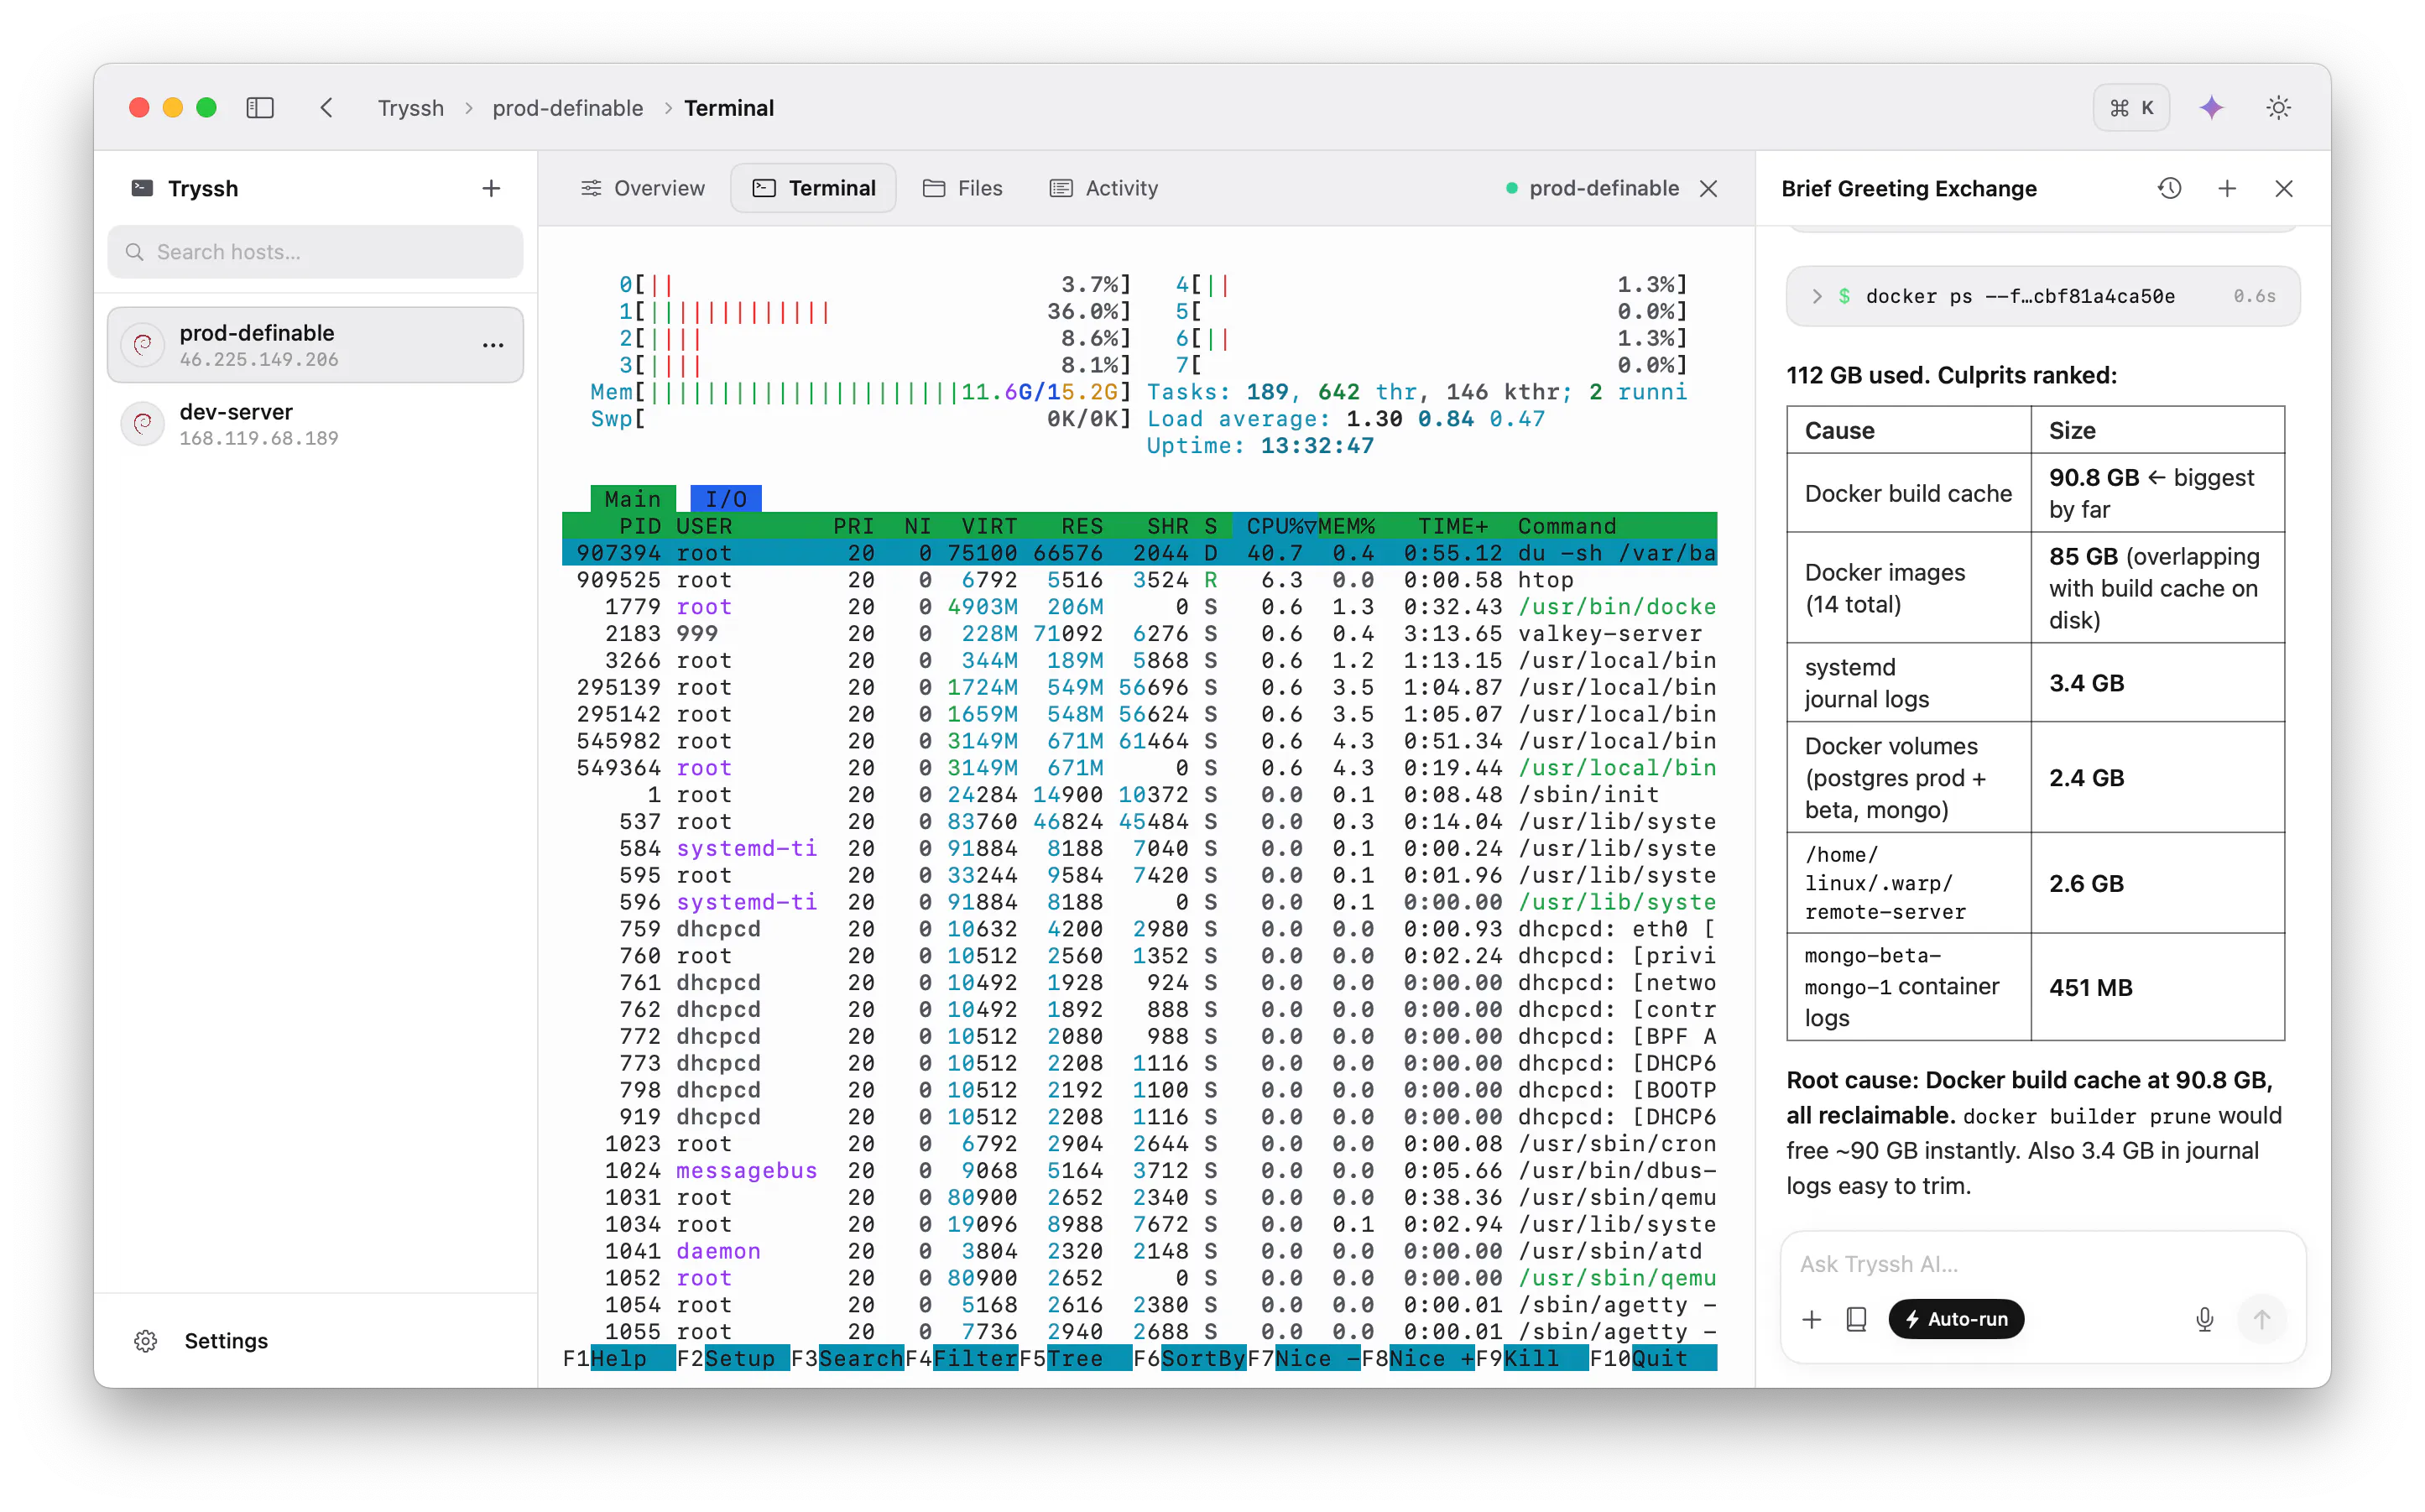Go back with the left arrow icon
The height and width of the screenshot is (1512, 2425).
coord(326,108)
